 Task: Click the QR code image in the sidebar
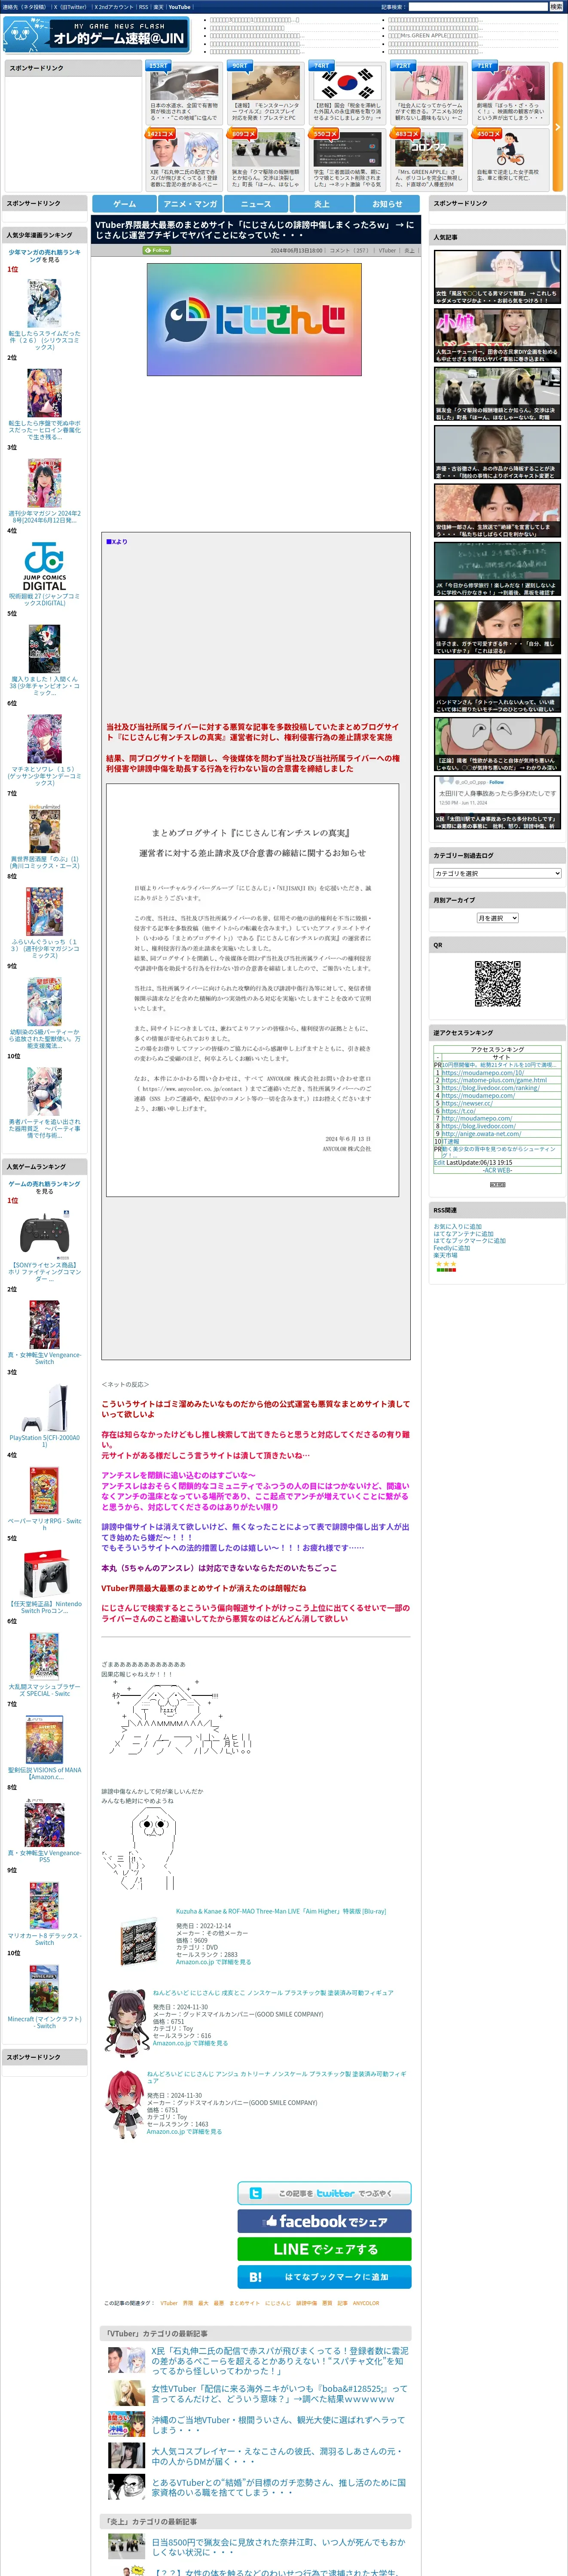[x=497, y=983]
